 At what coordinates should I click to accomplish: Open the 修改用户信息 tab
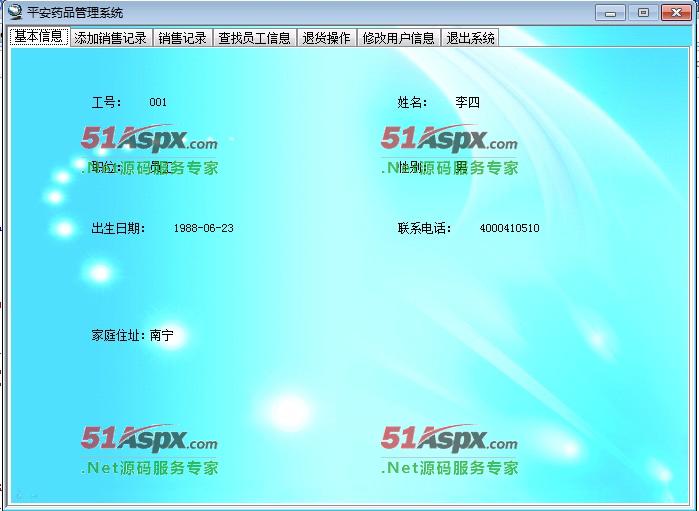399,38
